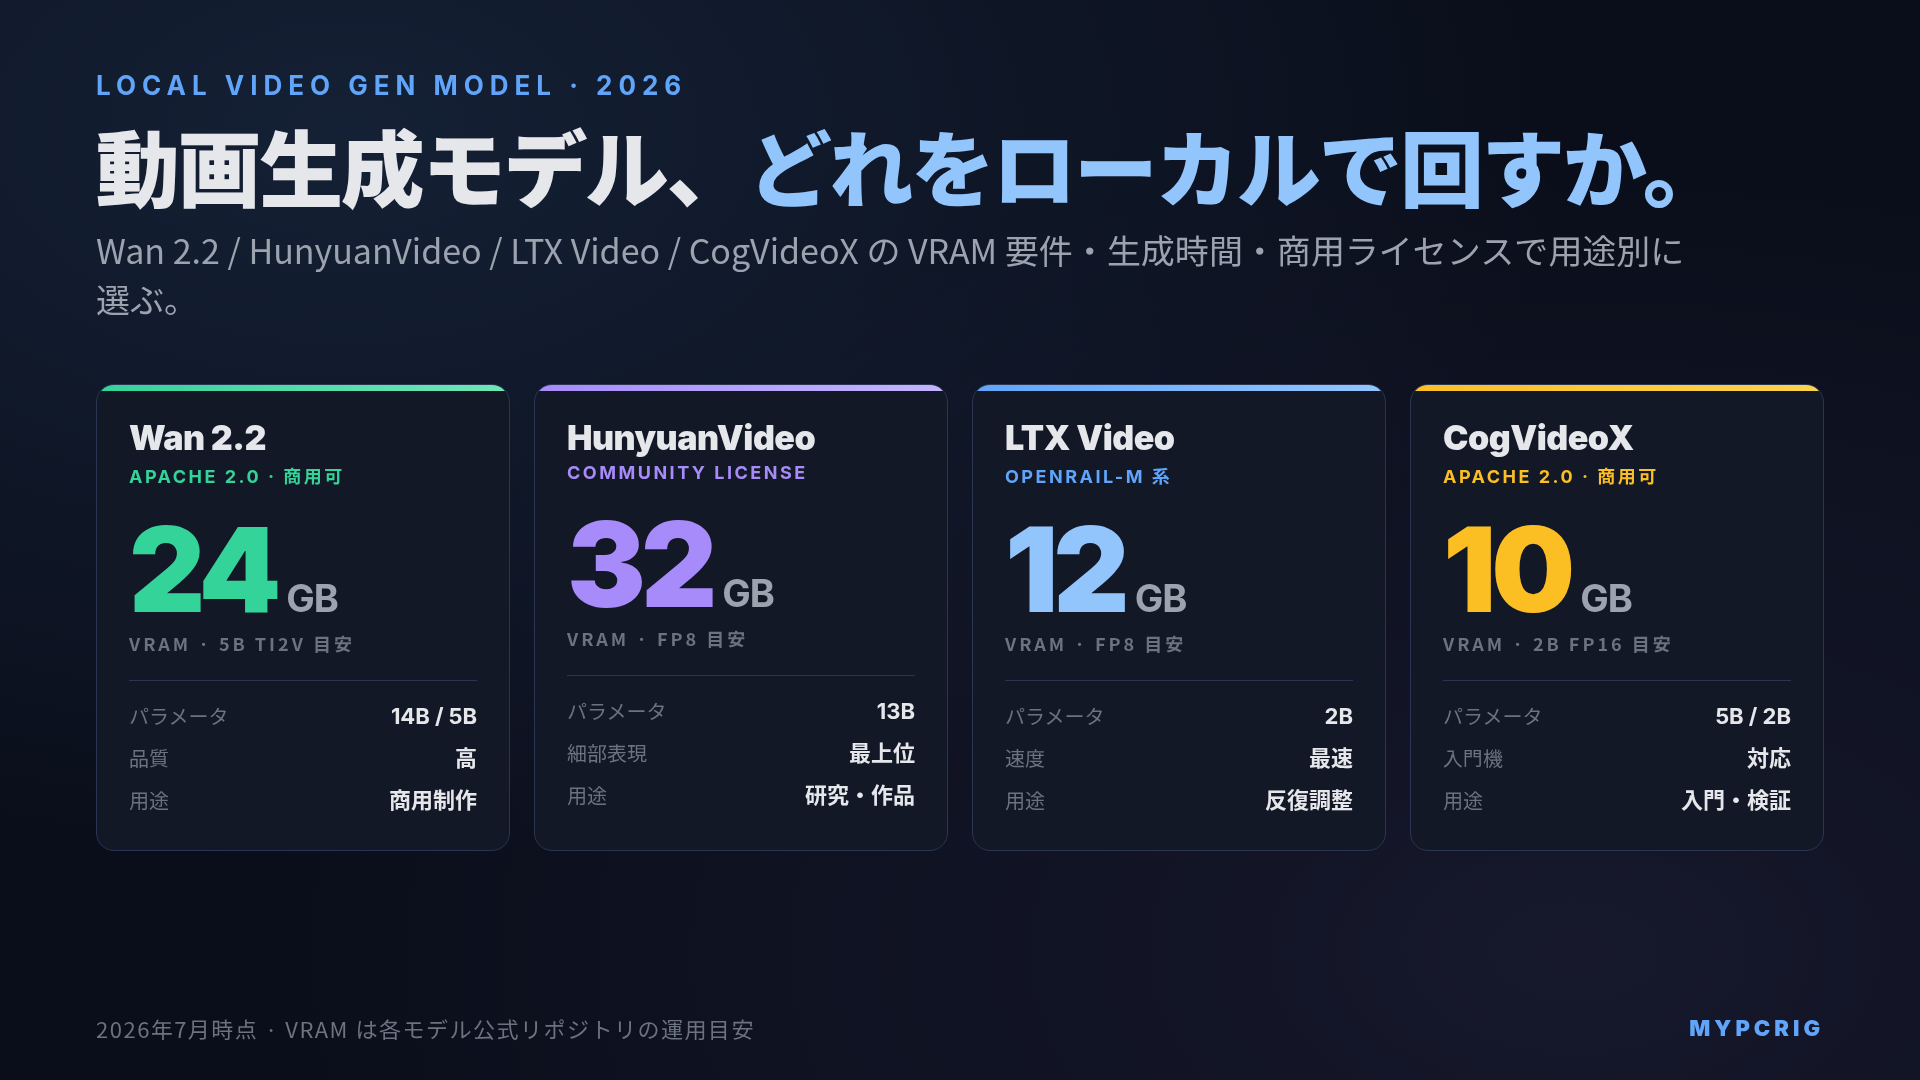
Task: Click the 'COMMUNITY LICENSE' label
Action: (x=686, y=473)
